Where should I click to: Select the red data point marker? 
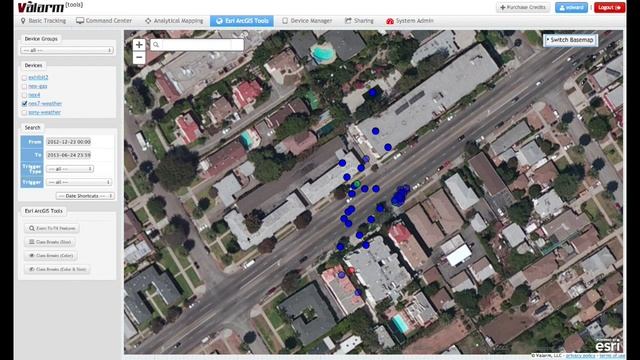point(351,271)
